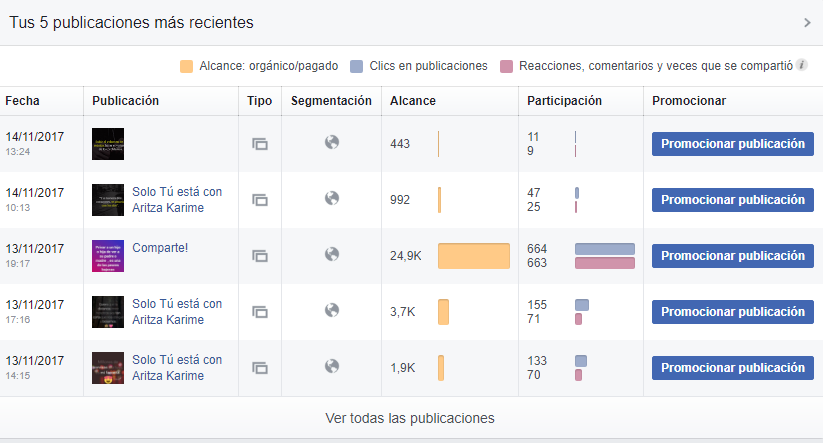Click album type icon for 14/11/2017 13:24 post
The height and width of the screenshot is (443, 823).
coord(260,144)
